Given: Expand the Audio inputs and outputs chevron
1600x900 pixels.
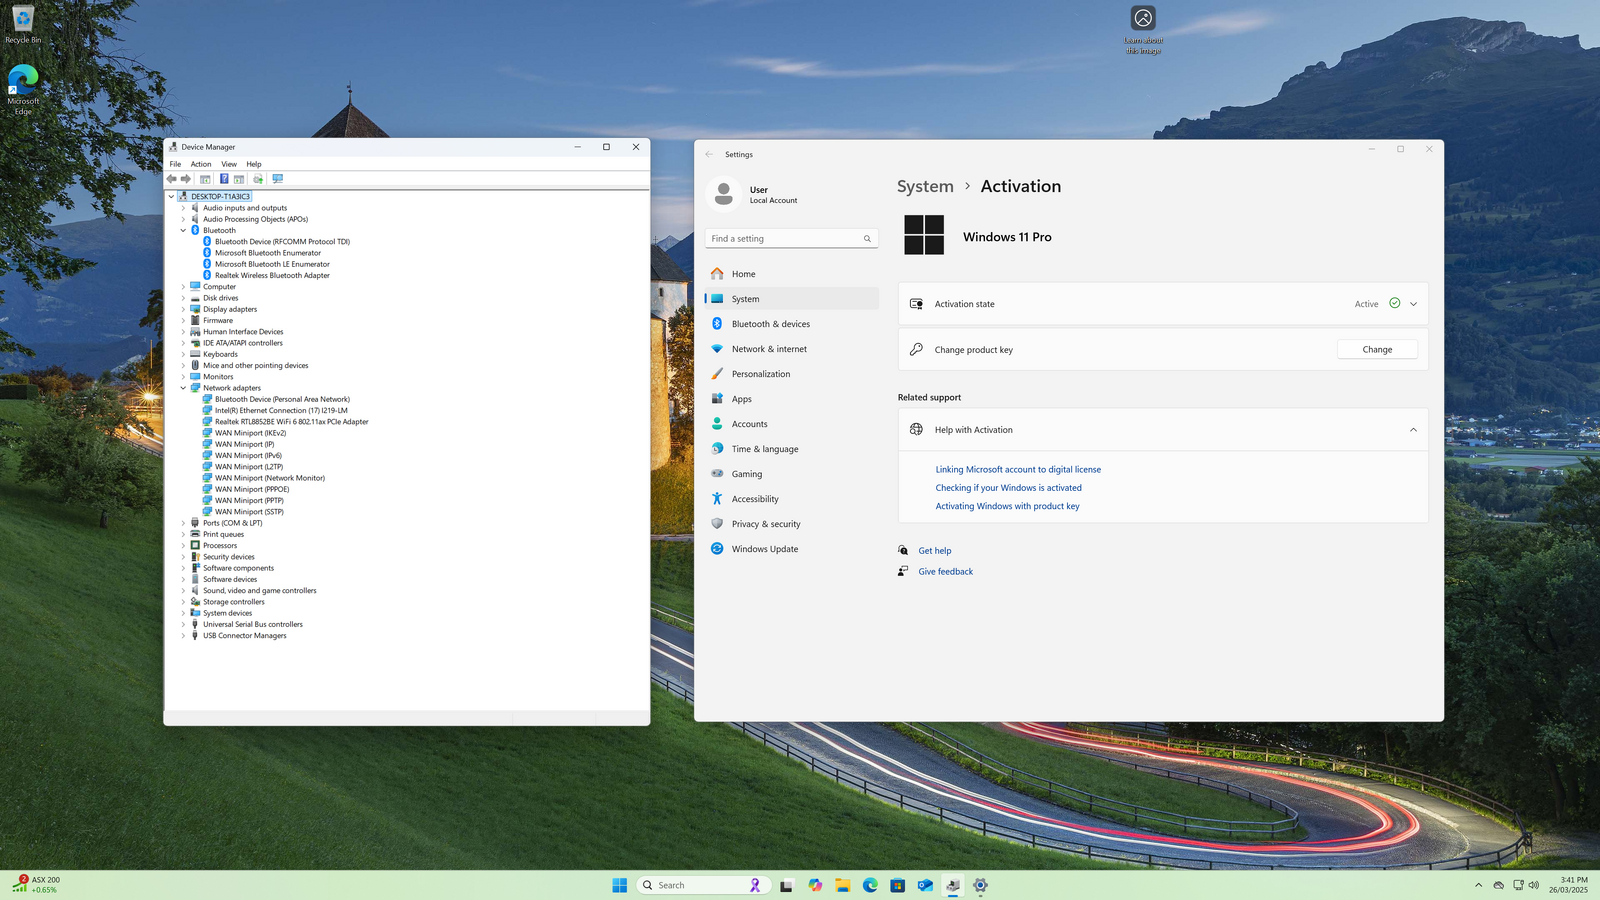Looking at the screenshot, I should 183,208.
